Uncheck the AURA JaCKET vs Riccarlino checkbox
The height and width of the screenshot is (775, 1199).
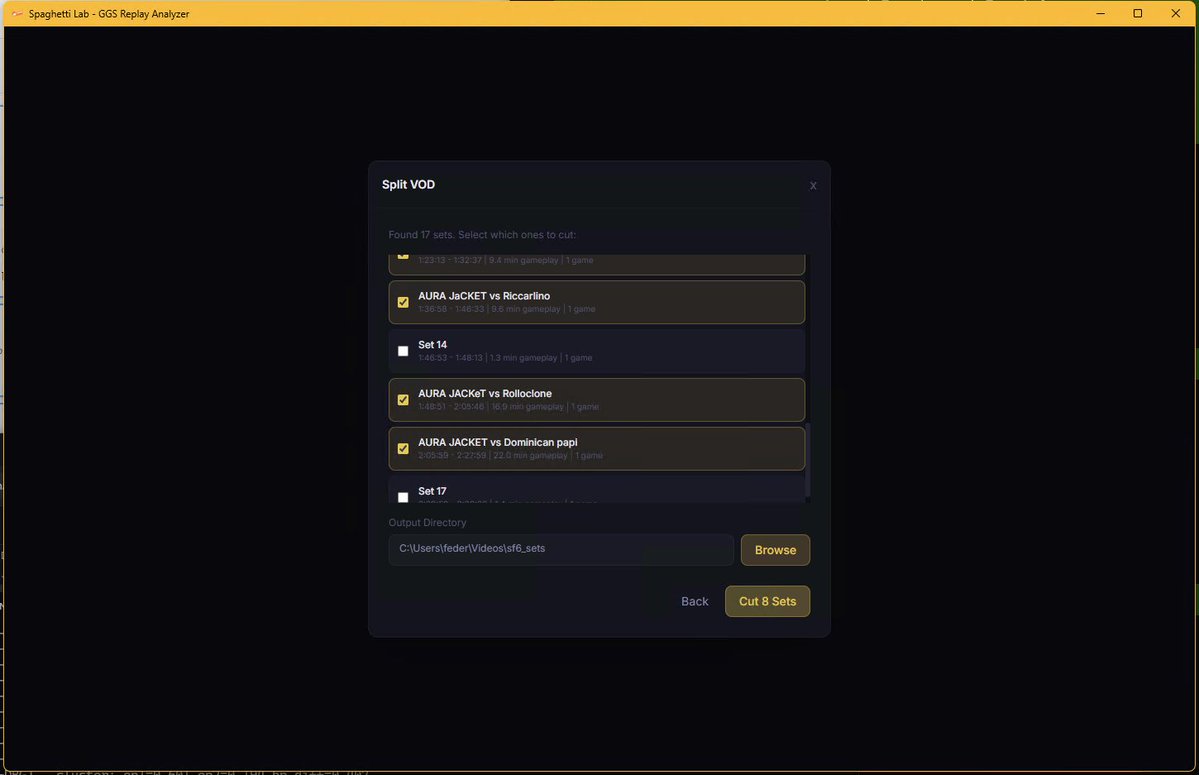(403, 302)
